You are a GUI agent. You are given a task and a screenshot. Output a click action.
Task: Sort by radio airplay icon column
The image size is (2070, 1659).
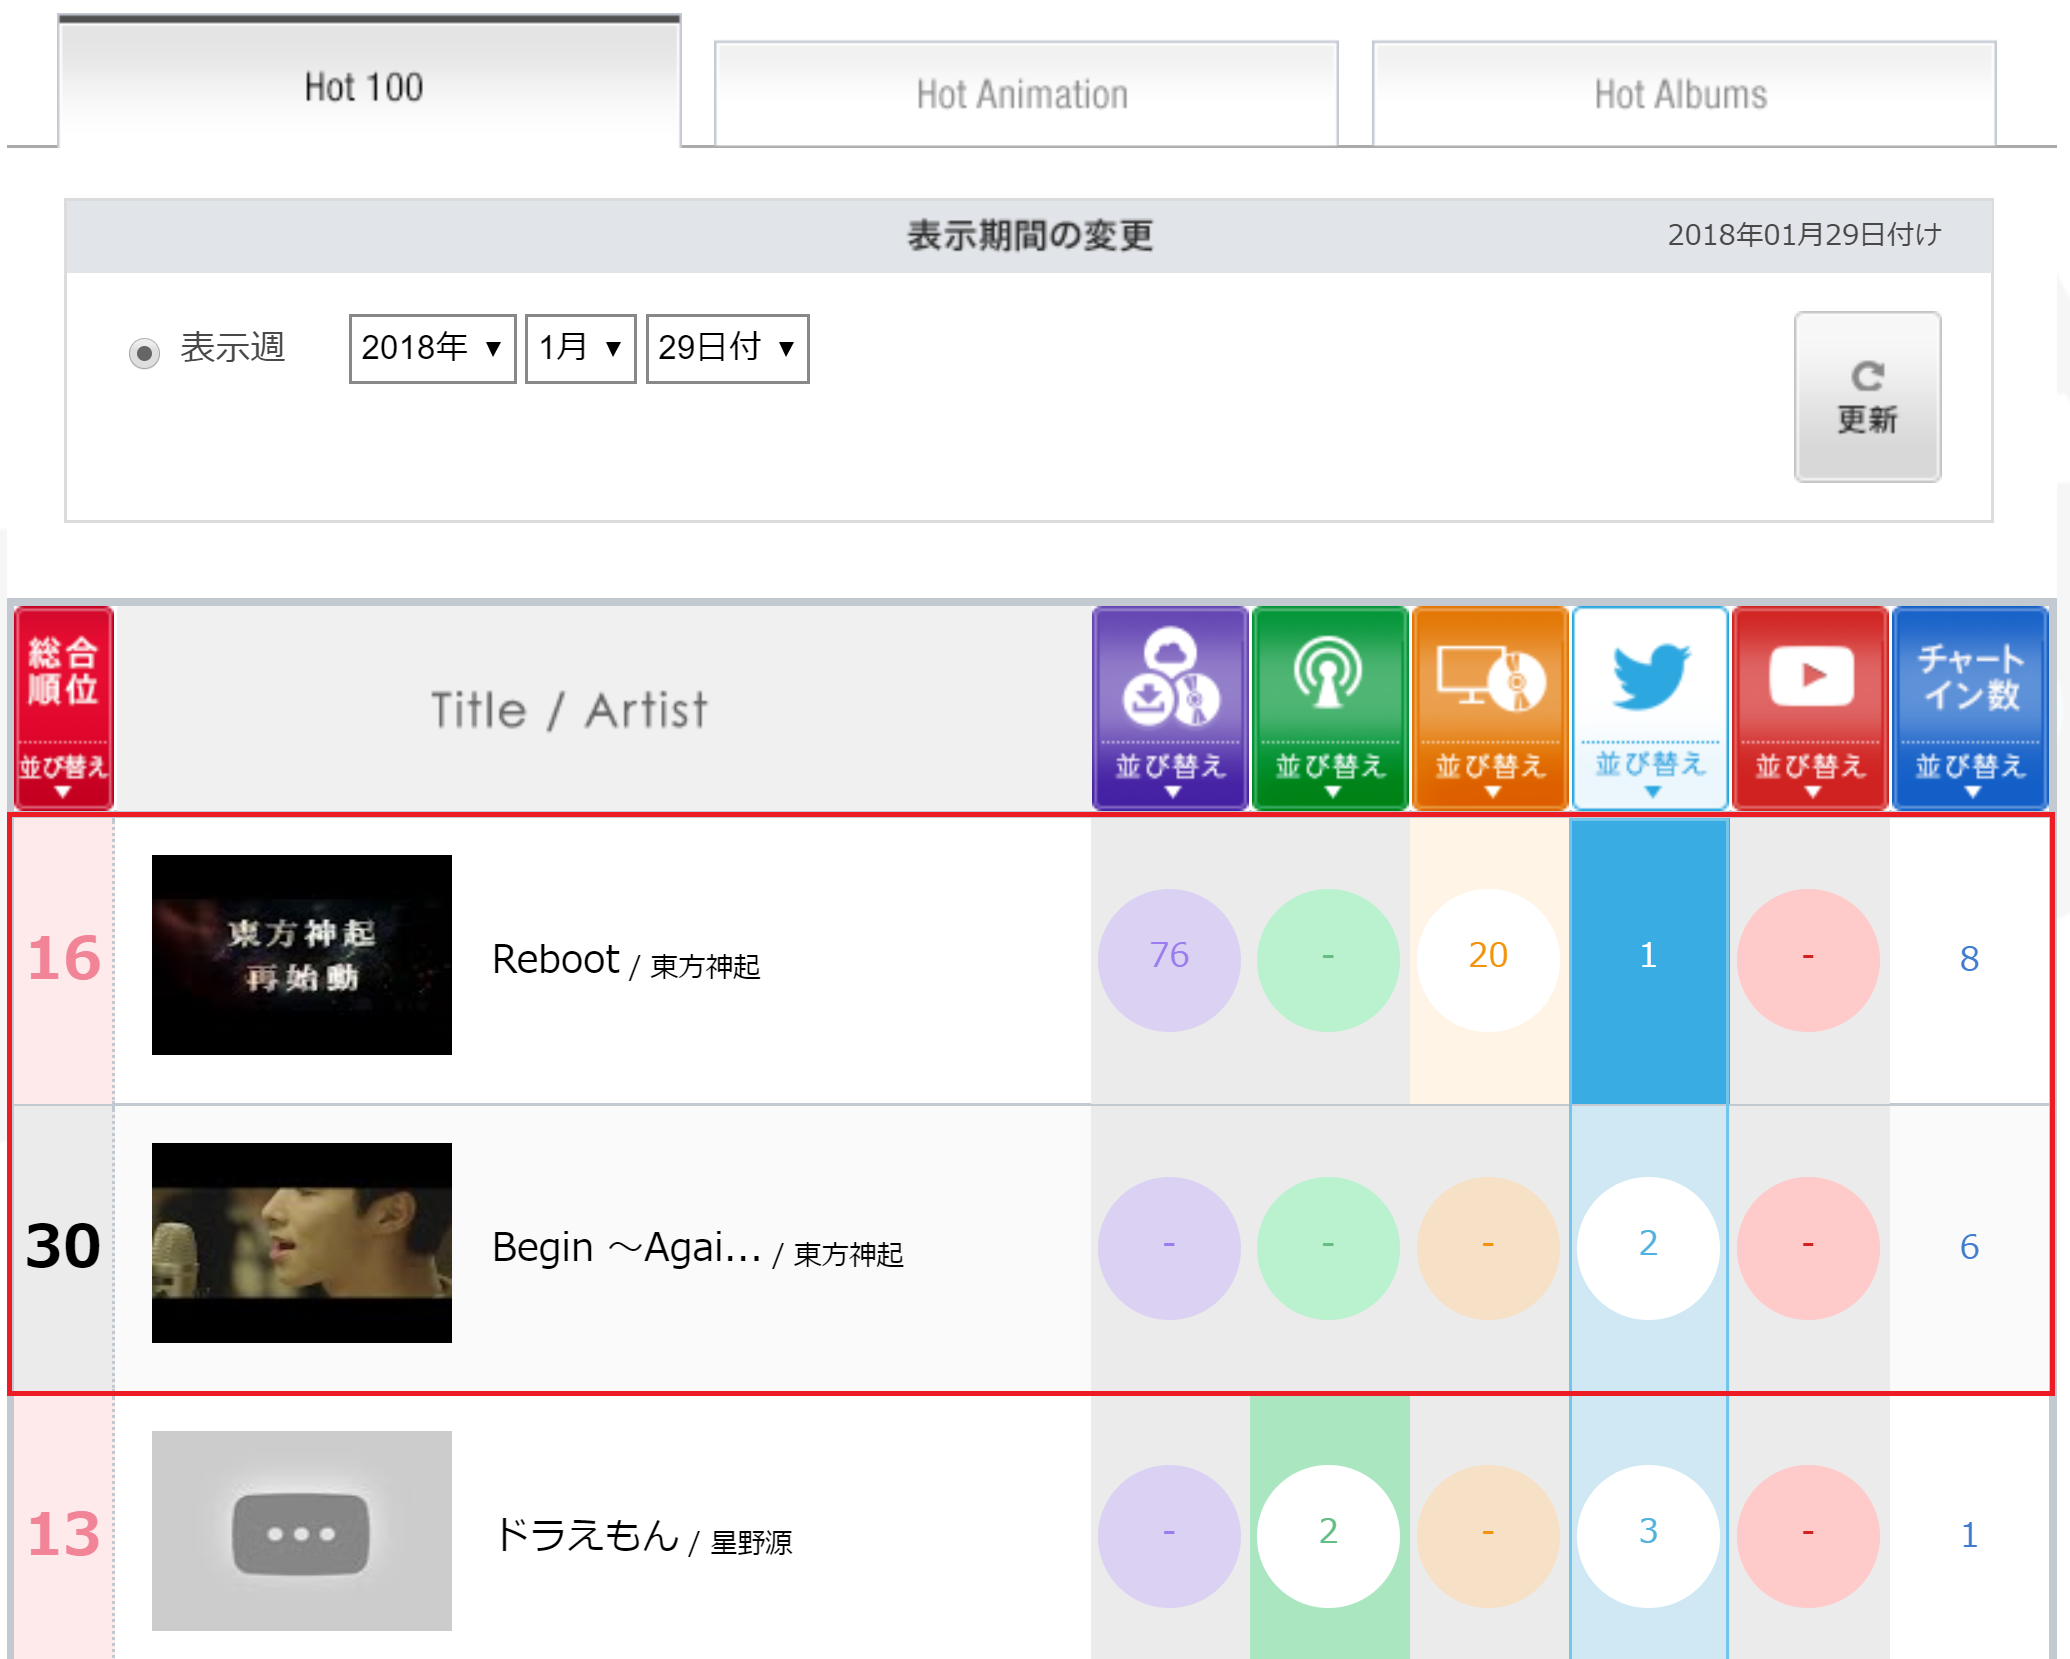pos(1329,708)
